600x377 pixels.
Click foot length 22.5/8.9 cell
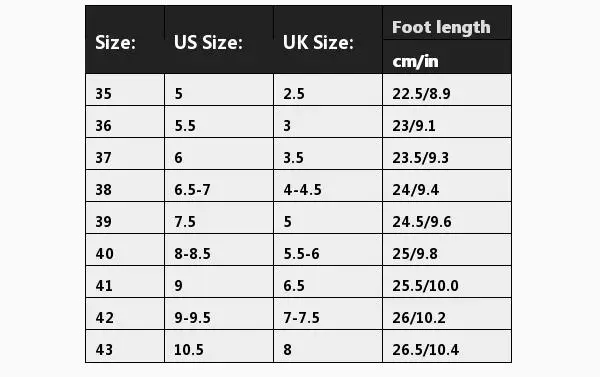click(x=447, y=90)
